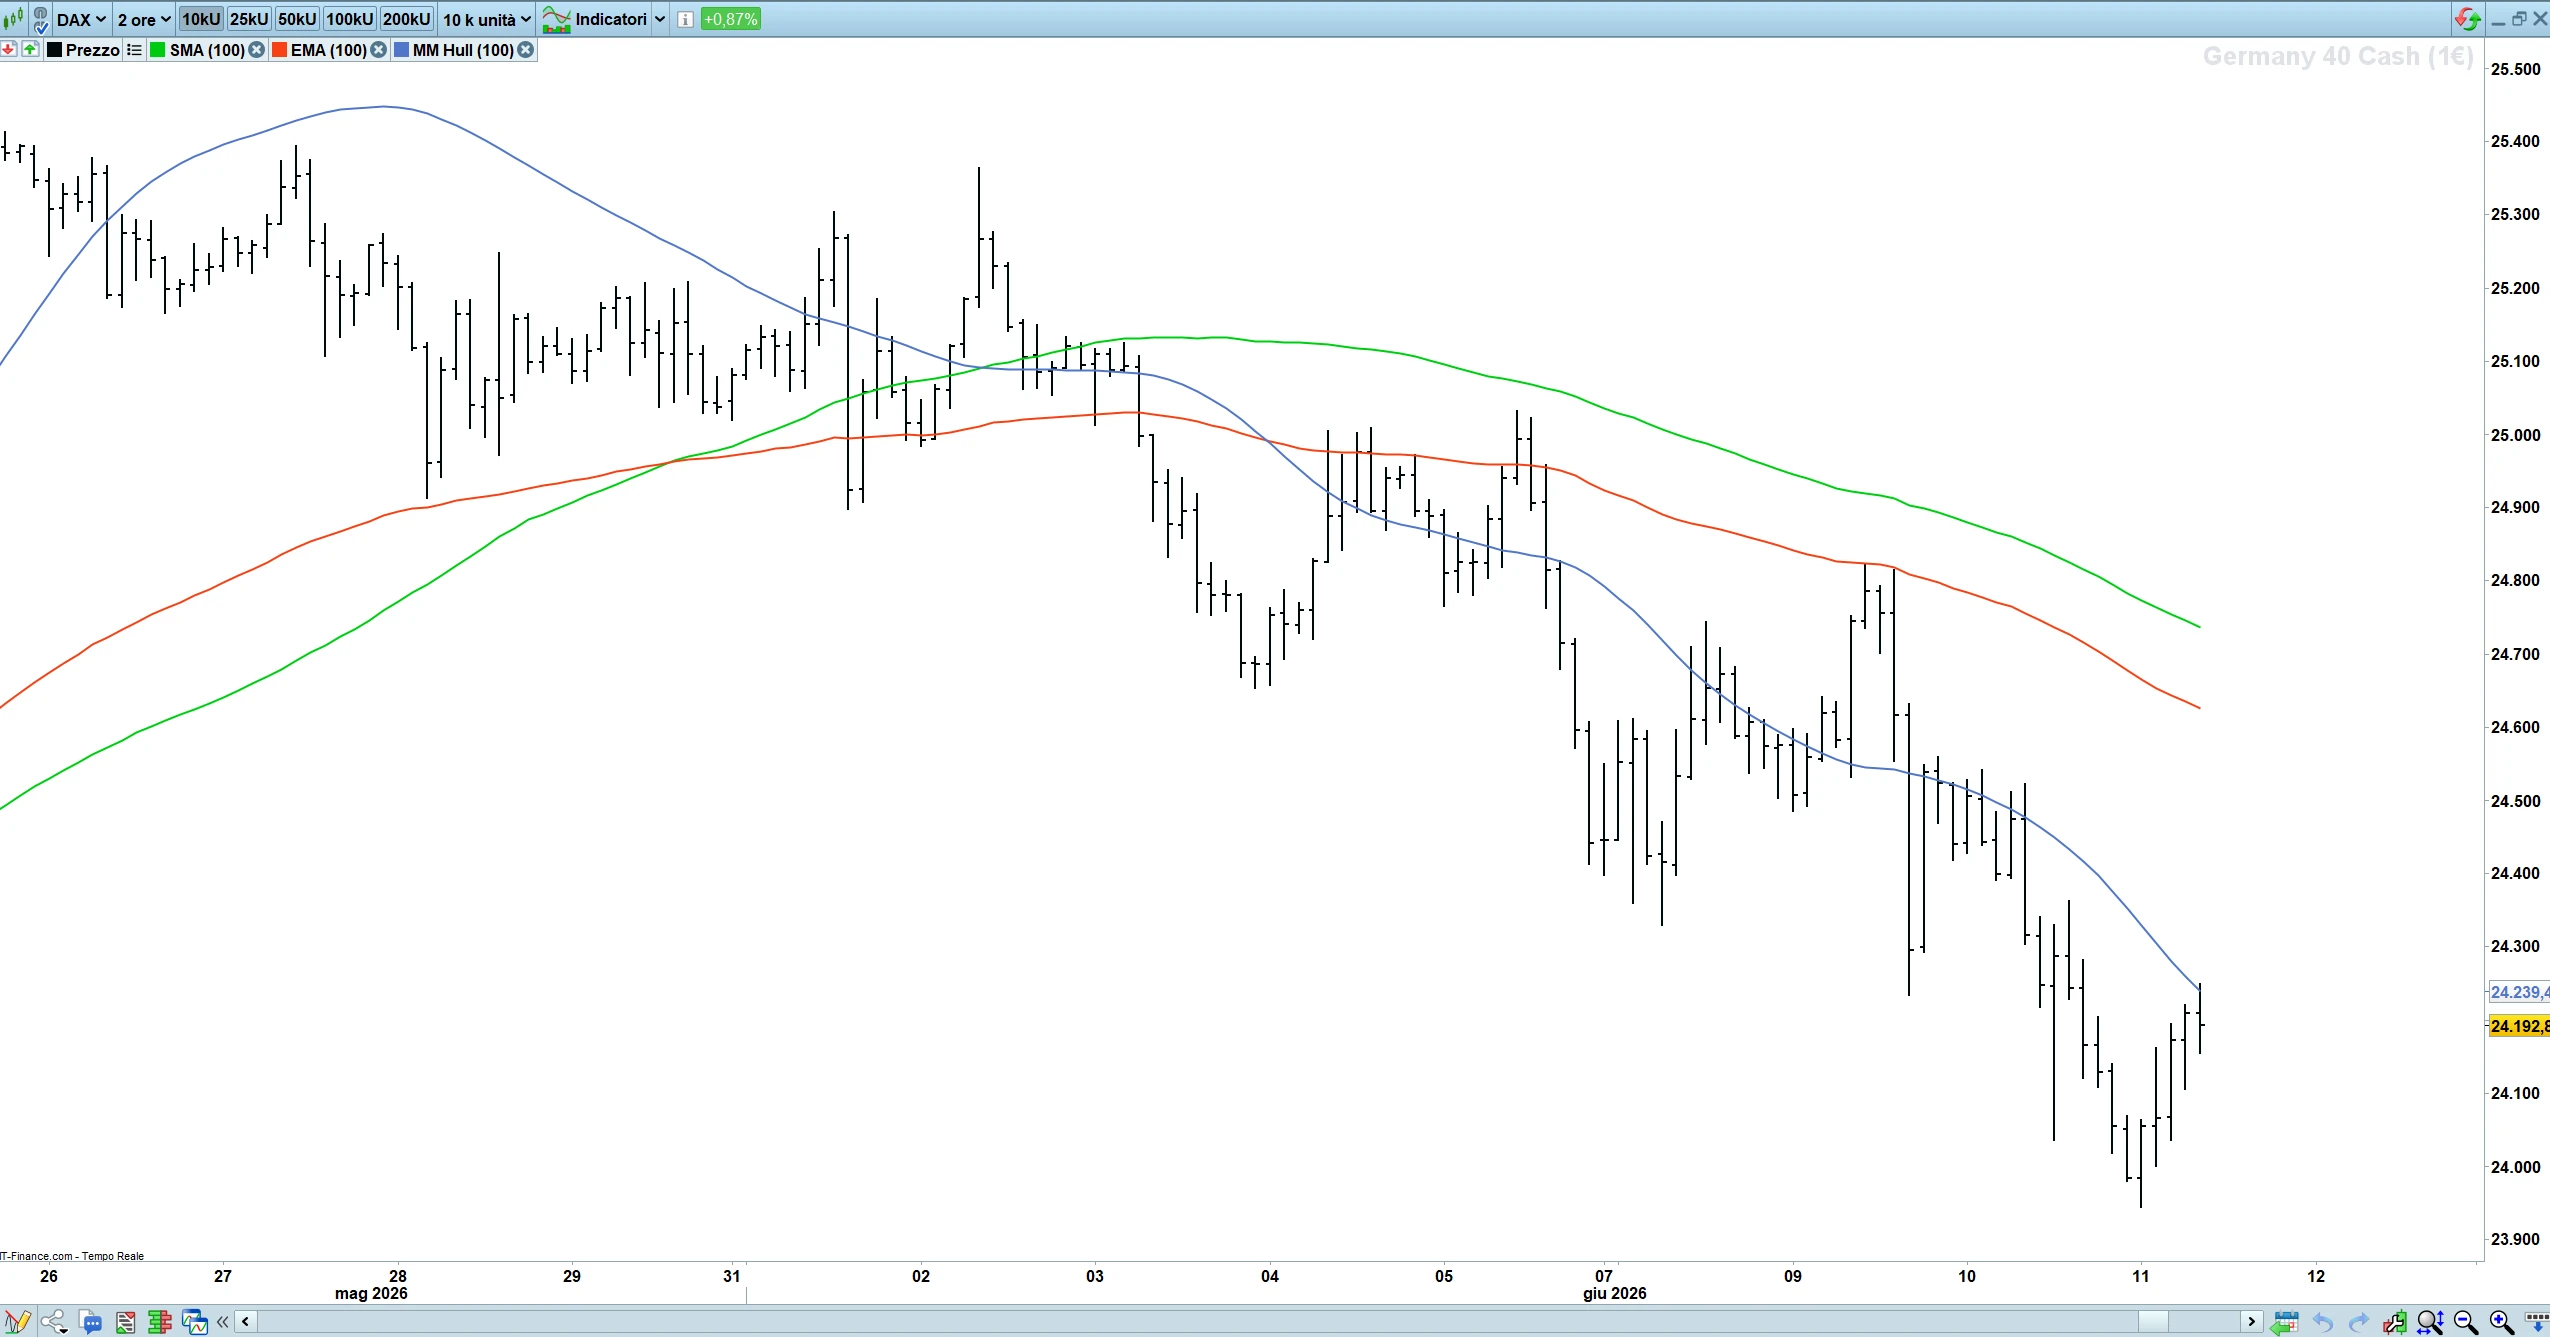The image size is (2550, 1337).
Task: Select the 50kU history button
Action: click(x=297, y=19)
